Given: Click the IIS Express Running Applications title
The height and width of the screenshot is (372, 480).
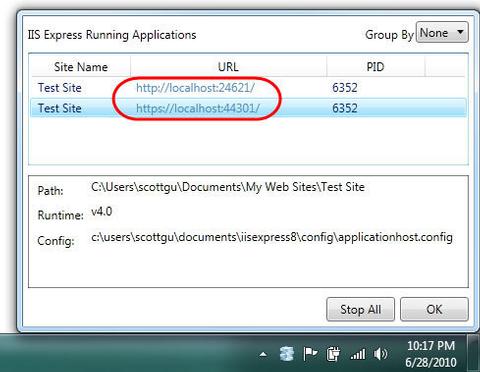Looking at the screenshot, I should [112, 35].
